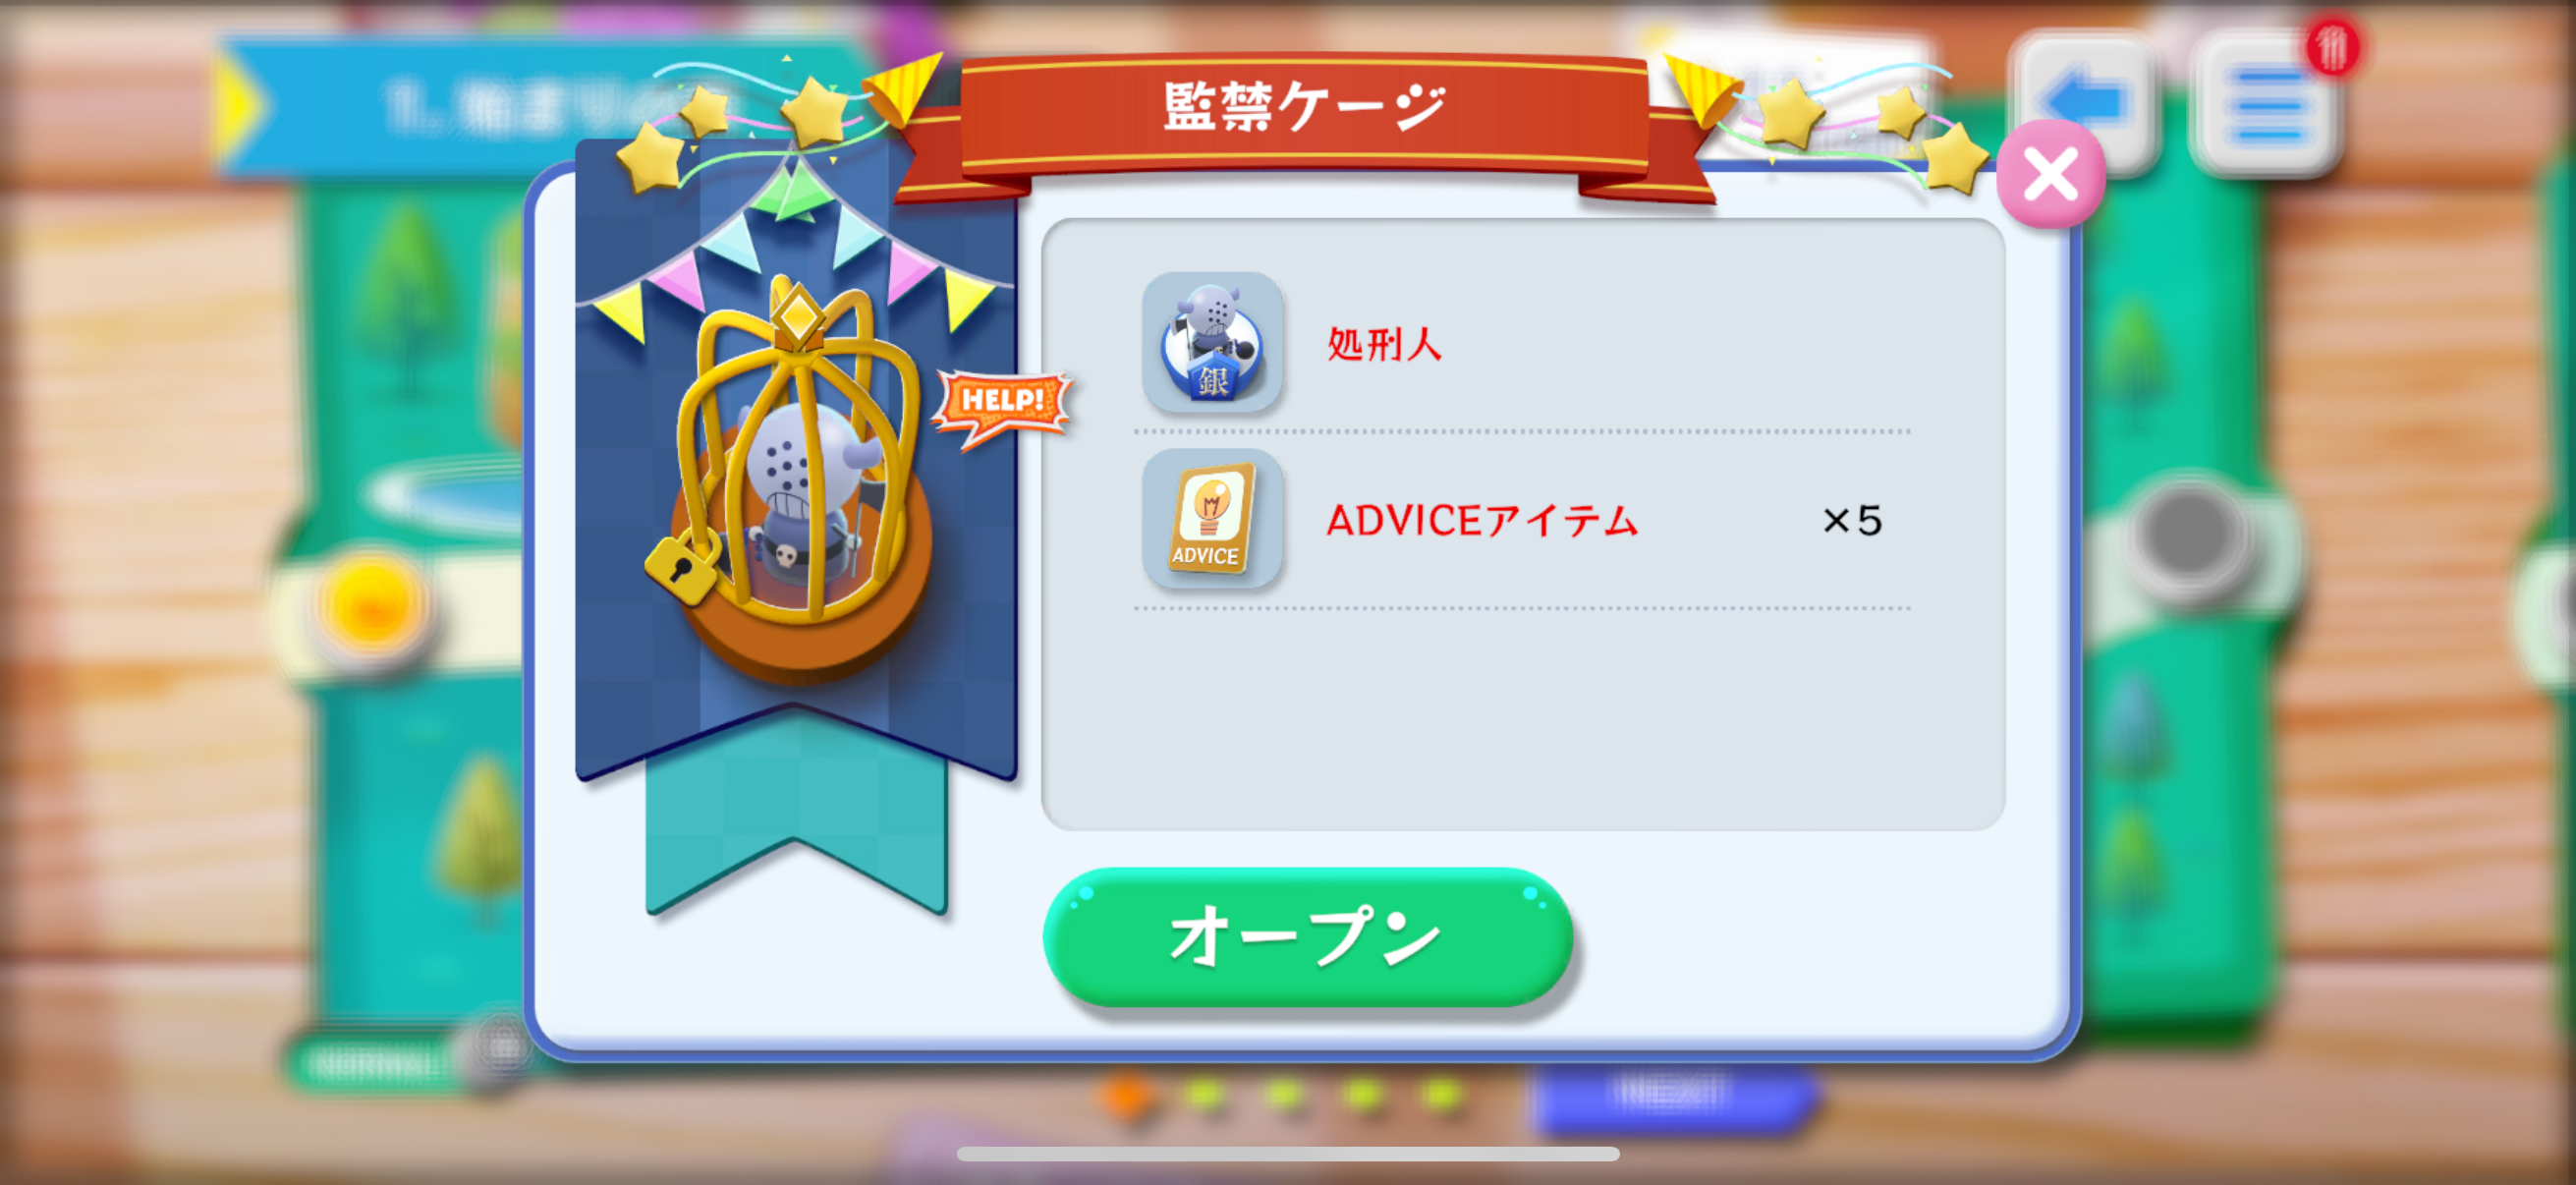Click the ADVICEアイテム reward label
The width and height of the screenshot is (2576, 1185).
point(1482,520)
